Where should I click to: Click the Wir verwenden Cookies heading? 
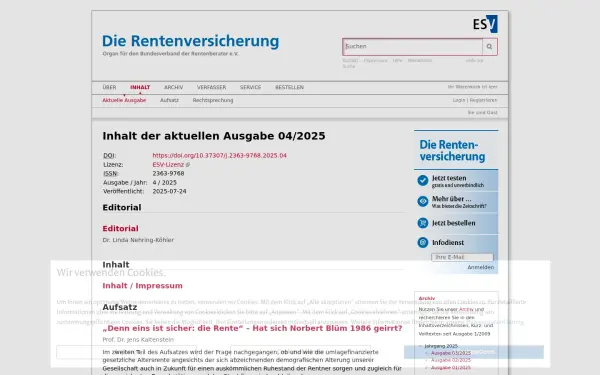[111, 272]
